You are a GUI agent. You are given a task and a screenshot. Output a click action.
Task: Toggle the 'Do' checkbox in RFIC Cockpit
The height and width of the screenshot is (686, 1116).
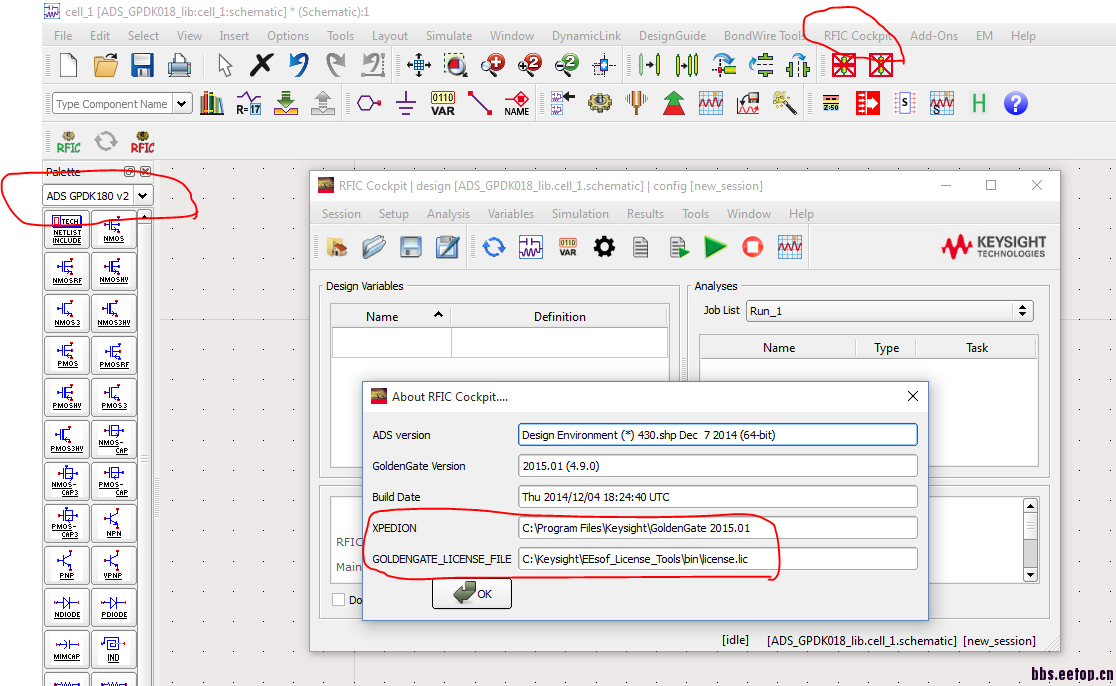coord(339,600)
